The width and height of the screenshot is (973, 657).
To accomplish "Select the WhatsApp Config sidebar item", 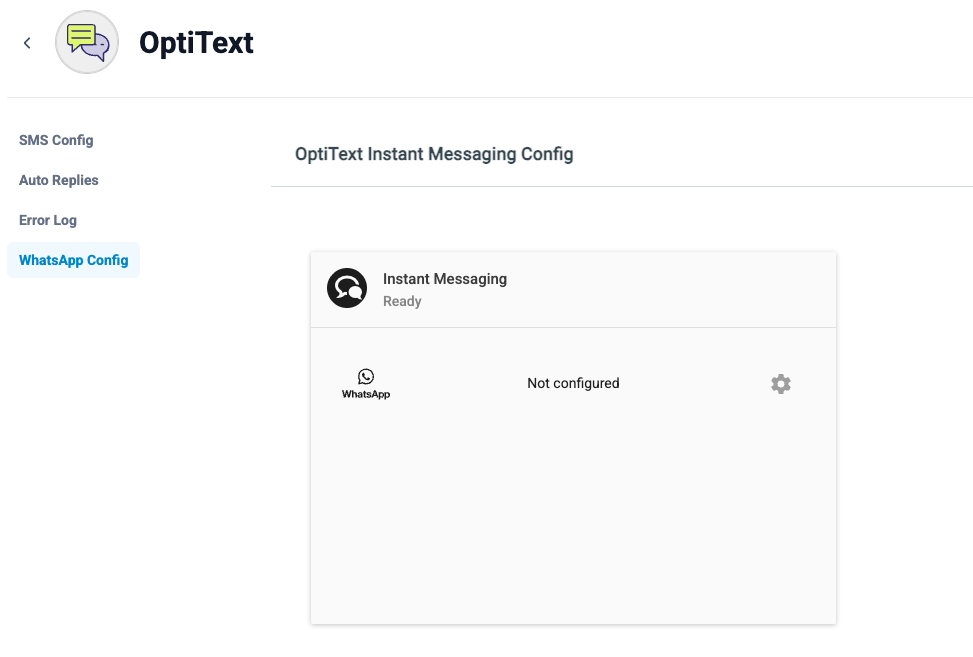I will tap(73, 260).
